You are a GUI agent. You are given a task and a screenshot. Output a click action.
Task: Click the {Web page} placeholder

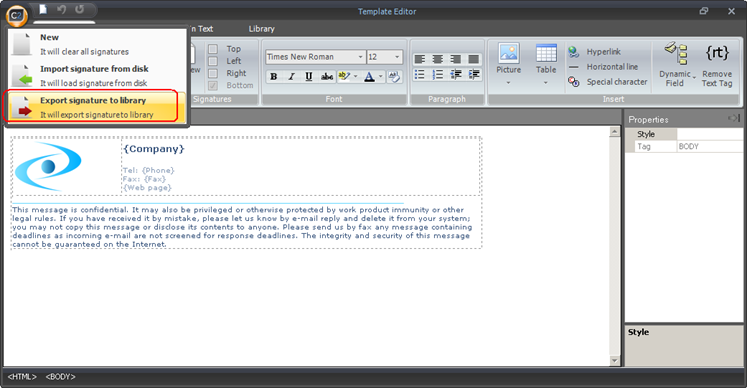(147, 187)
